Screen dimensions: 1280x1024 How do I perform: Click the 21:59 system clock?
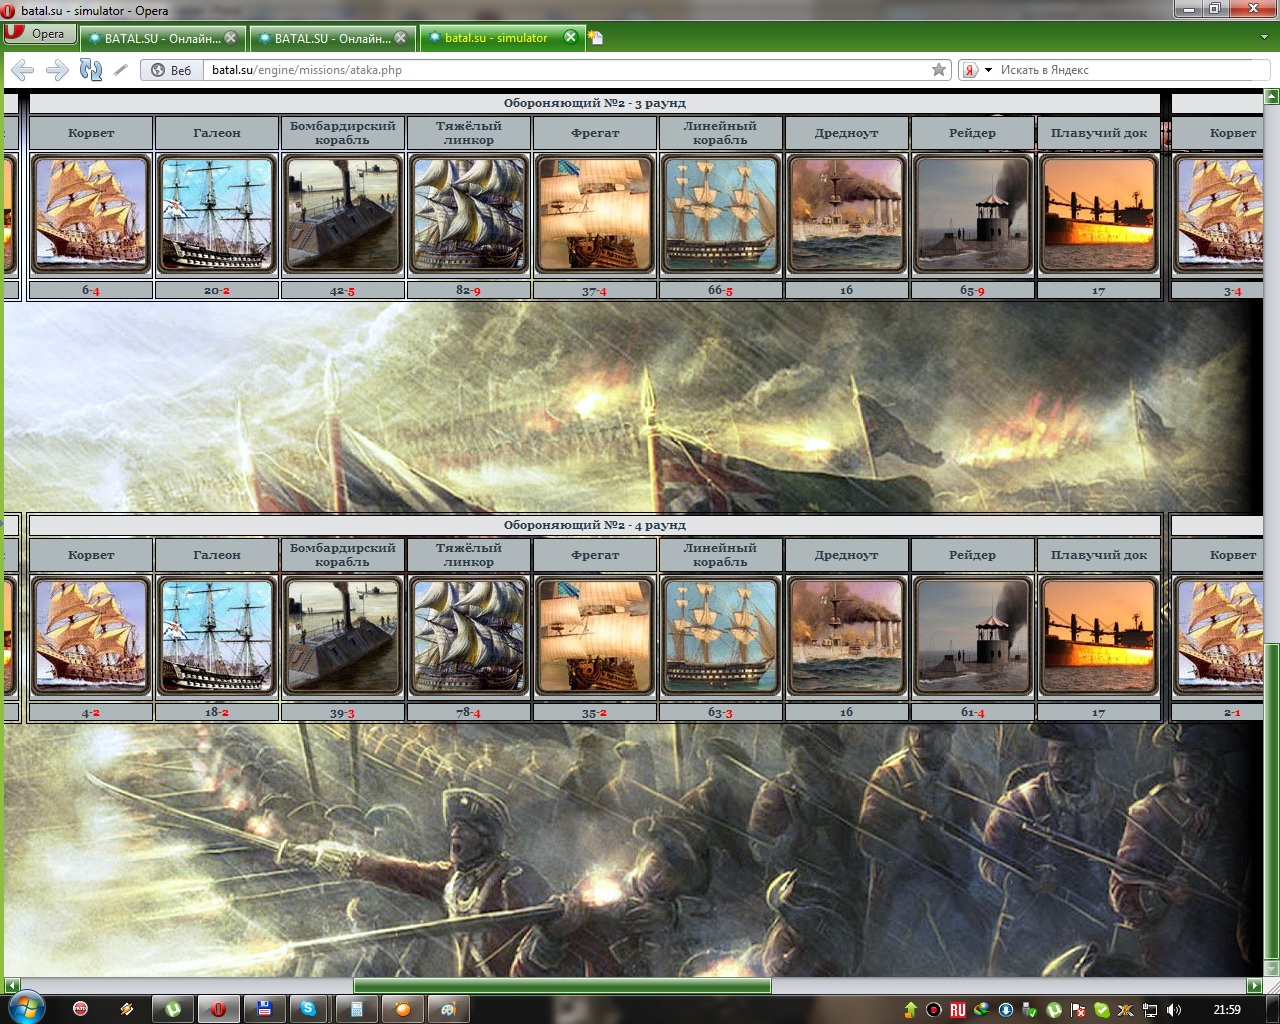pos(1226,1010)
